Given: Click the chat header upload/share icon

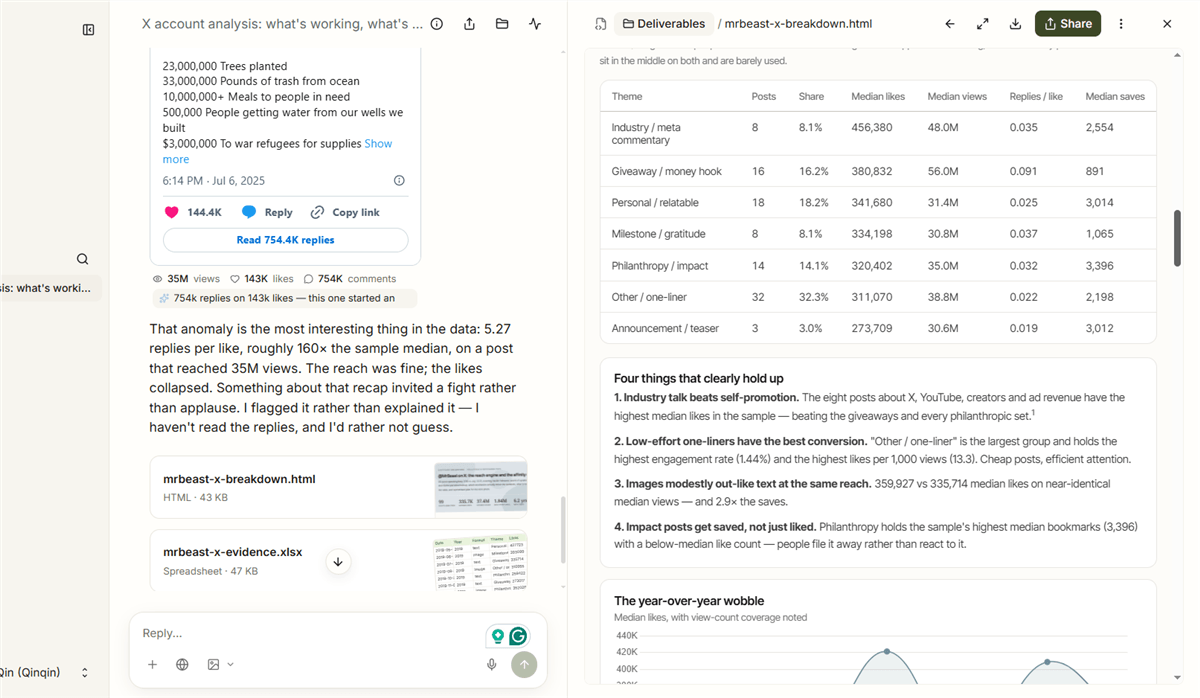Looking at the screenshot, I should (x=469, y=24).
